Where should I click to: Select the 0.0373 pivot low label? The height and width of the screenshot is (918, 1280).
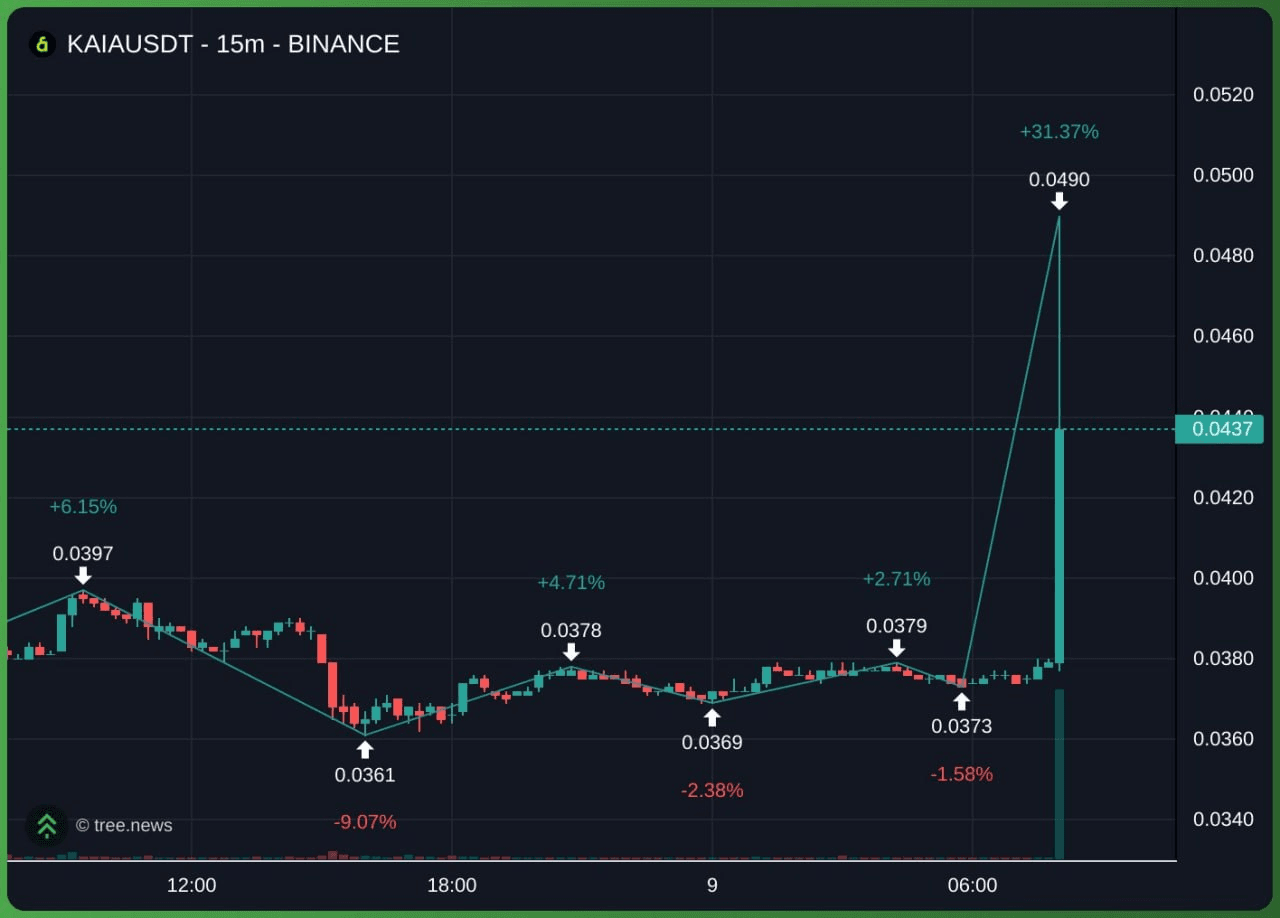tap(961, 726)
